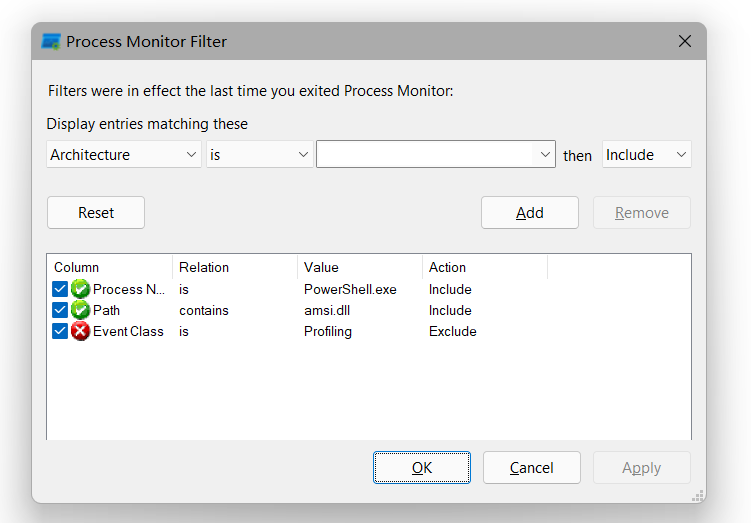
Task: Click 'is' relation in Profiling row
Action: pos(184,331)
